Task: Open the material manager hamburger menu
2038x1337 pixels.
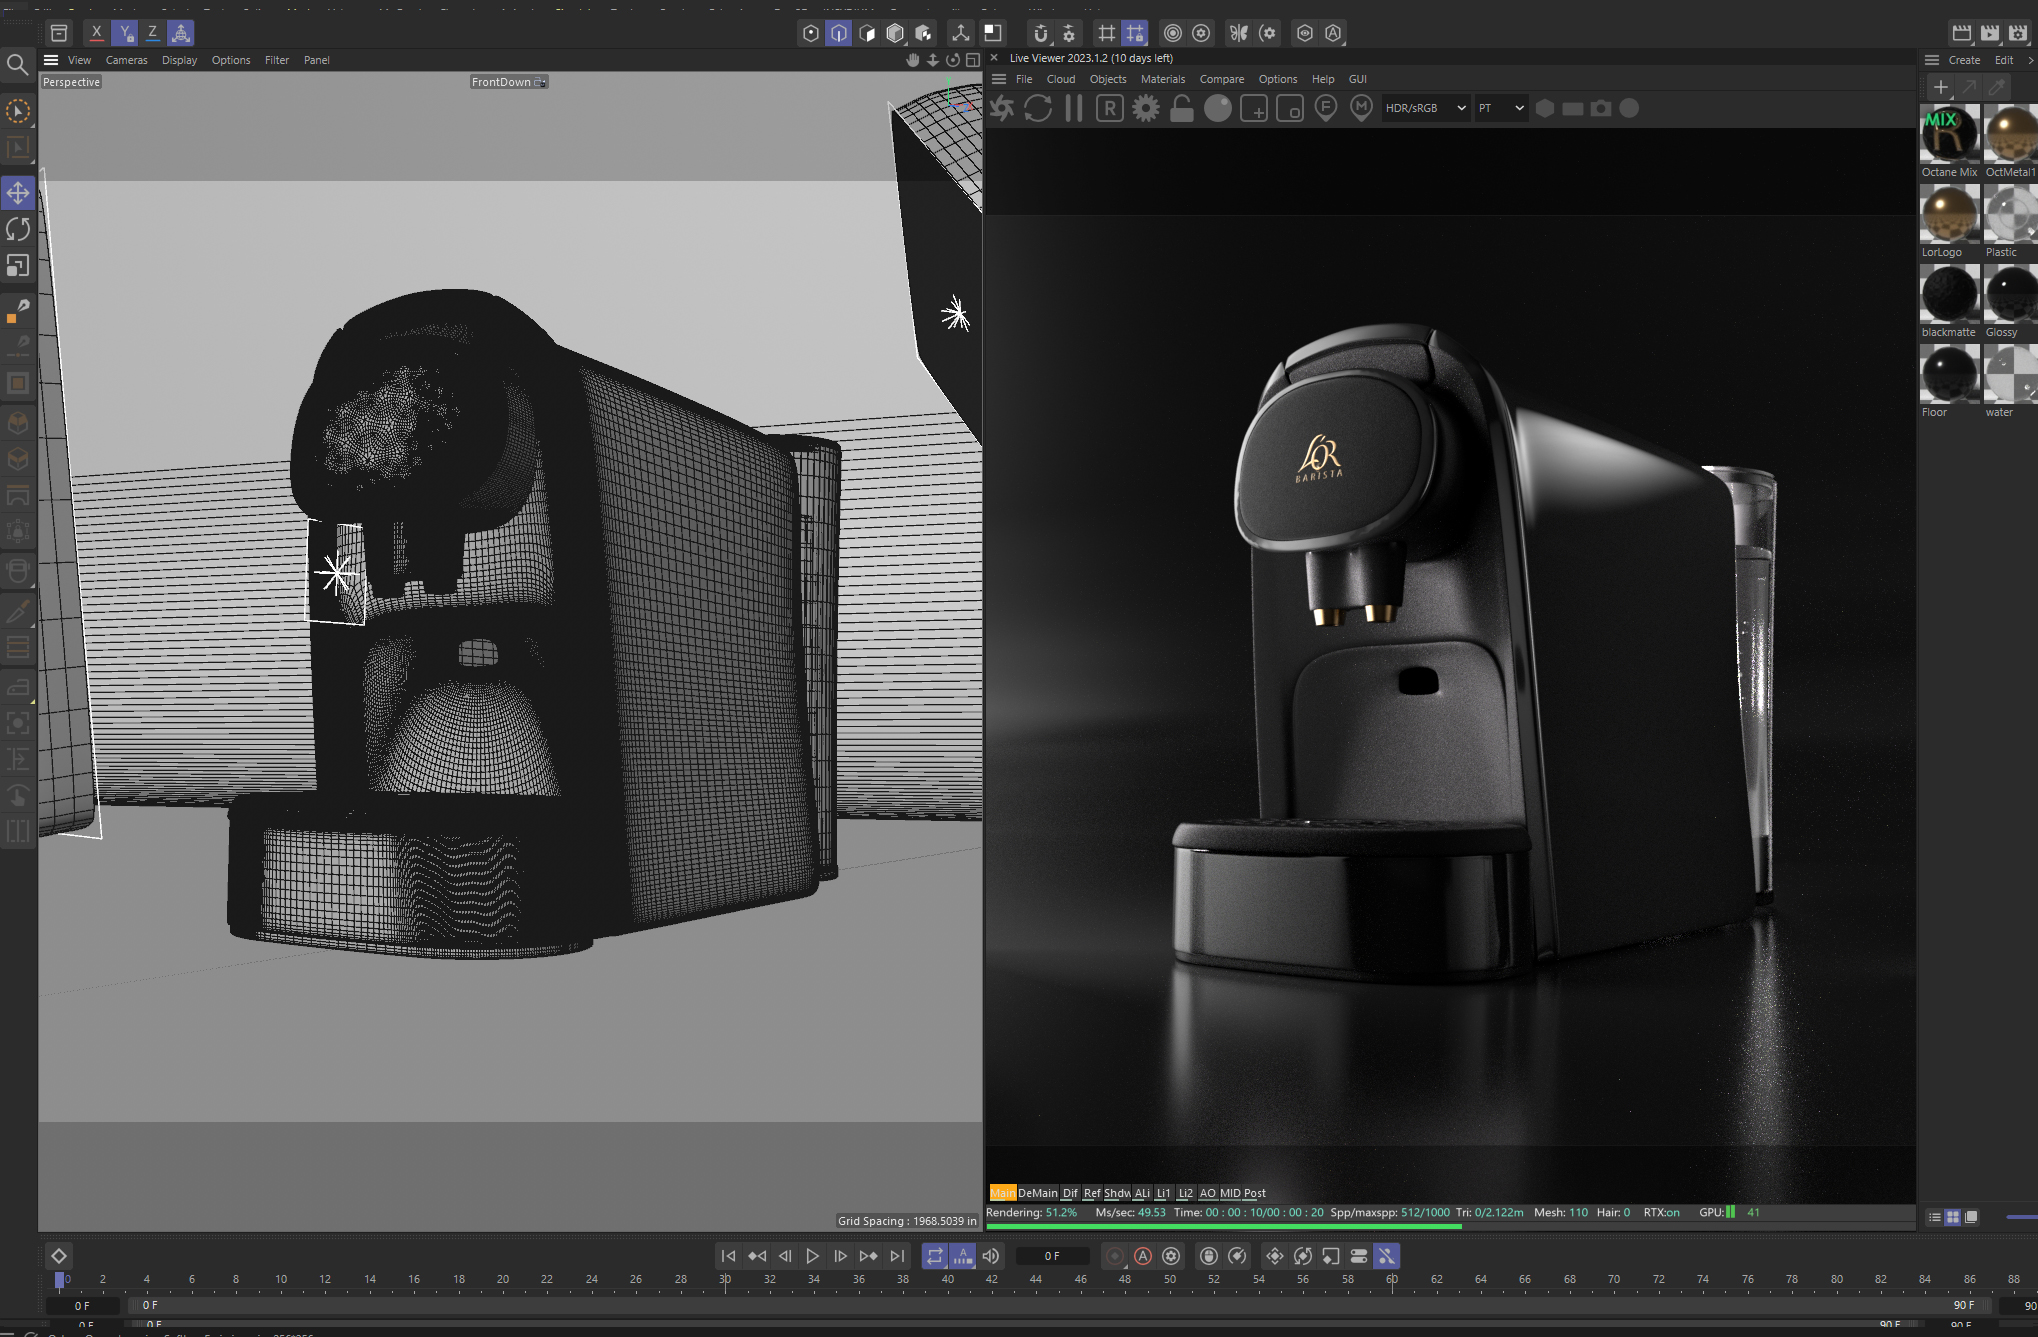Action: coord(1932,60)
